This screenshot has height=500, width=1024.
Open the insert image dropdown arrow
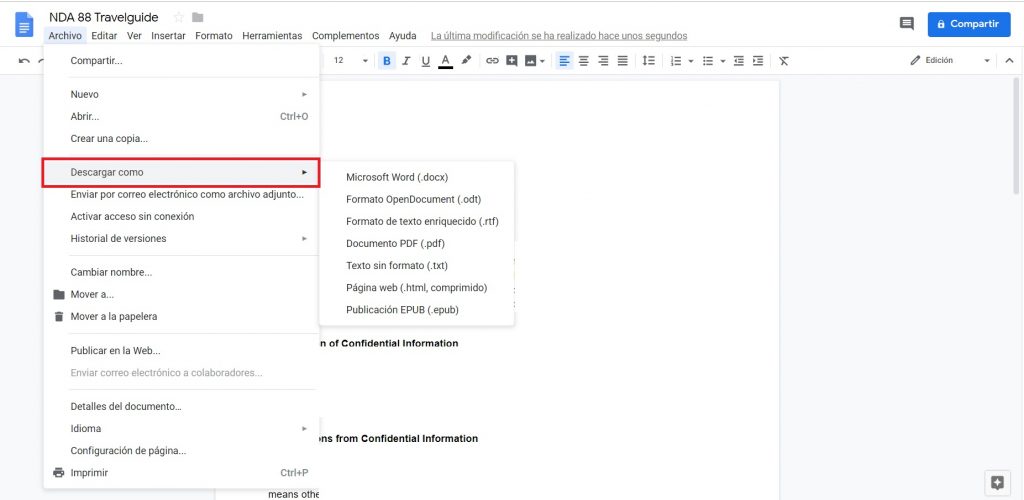(x=543, y=61)
